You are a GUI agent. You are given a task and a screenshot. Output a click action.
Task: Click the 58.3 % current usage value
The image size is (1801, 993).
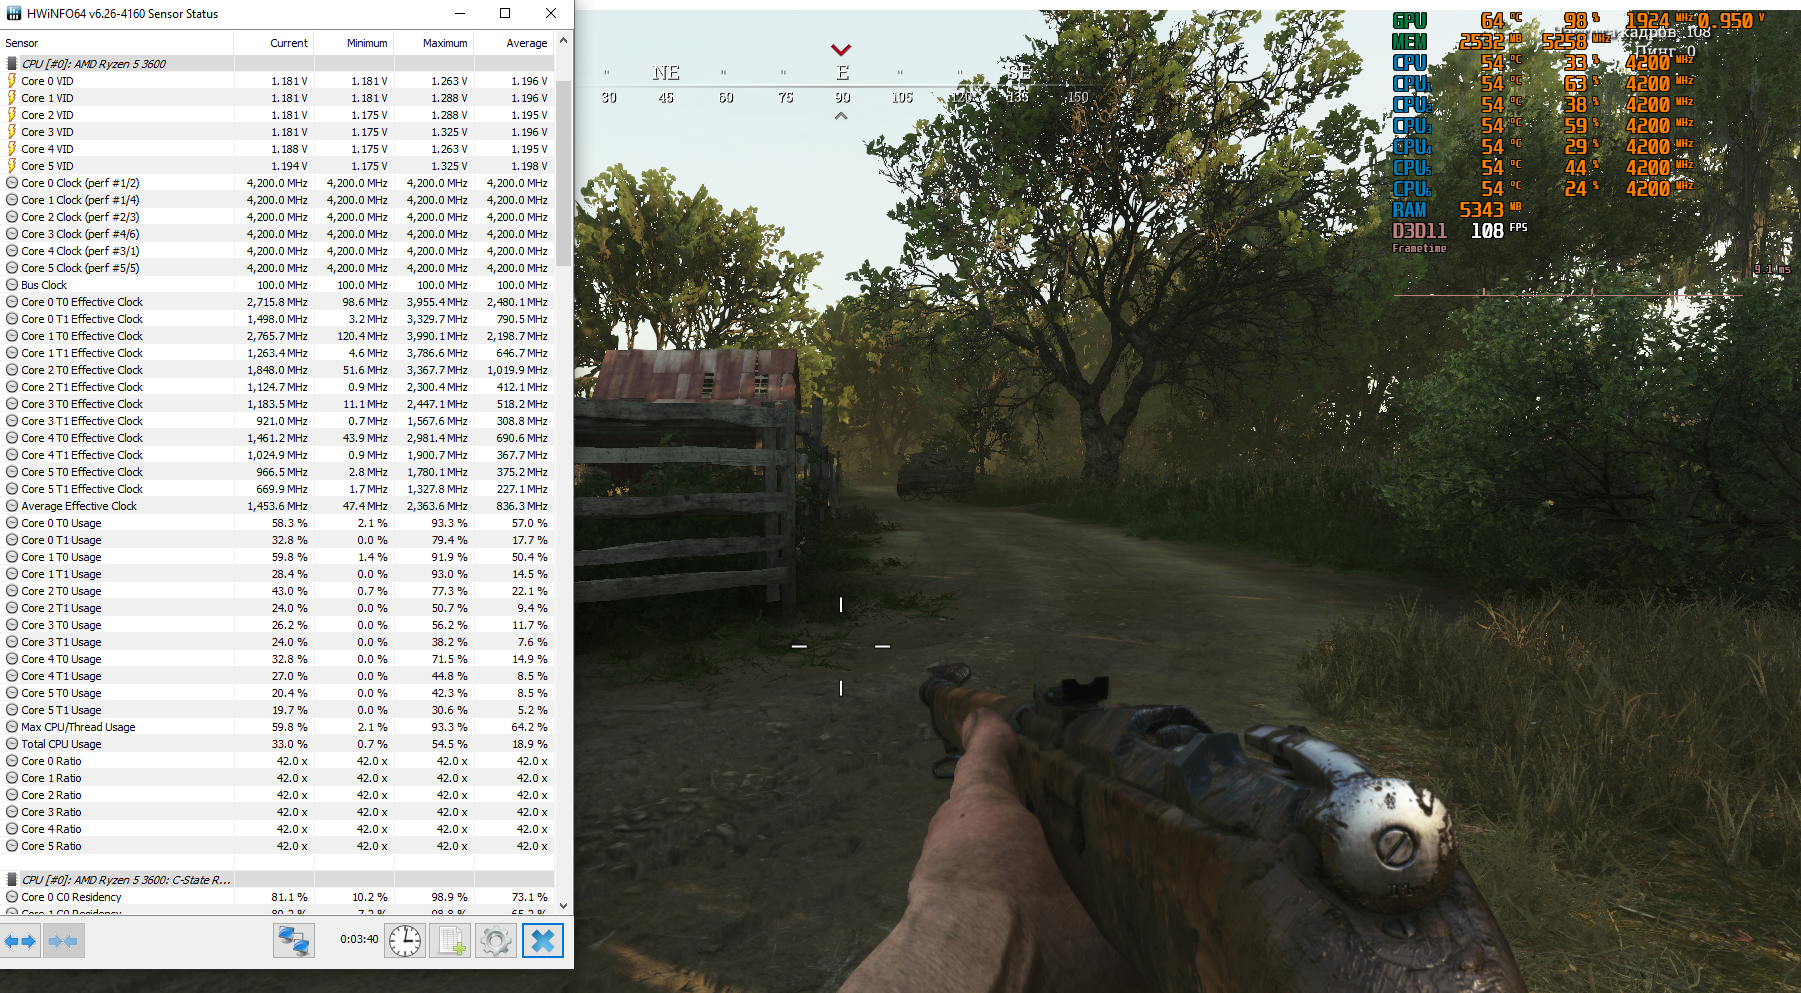[290, 523]
